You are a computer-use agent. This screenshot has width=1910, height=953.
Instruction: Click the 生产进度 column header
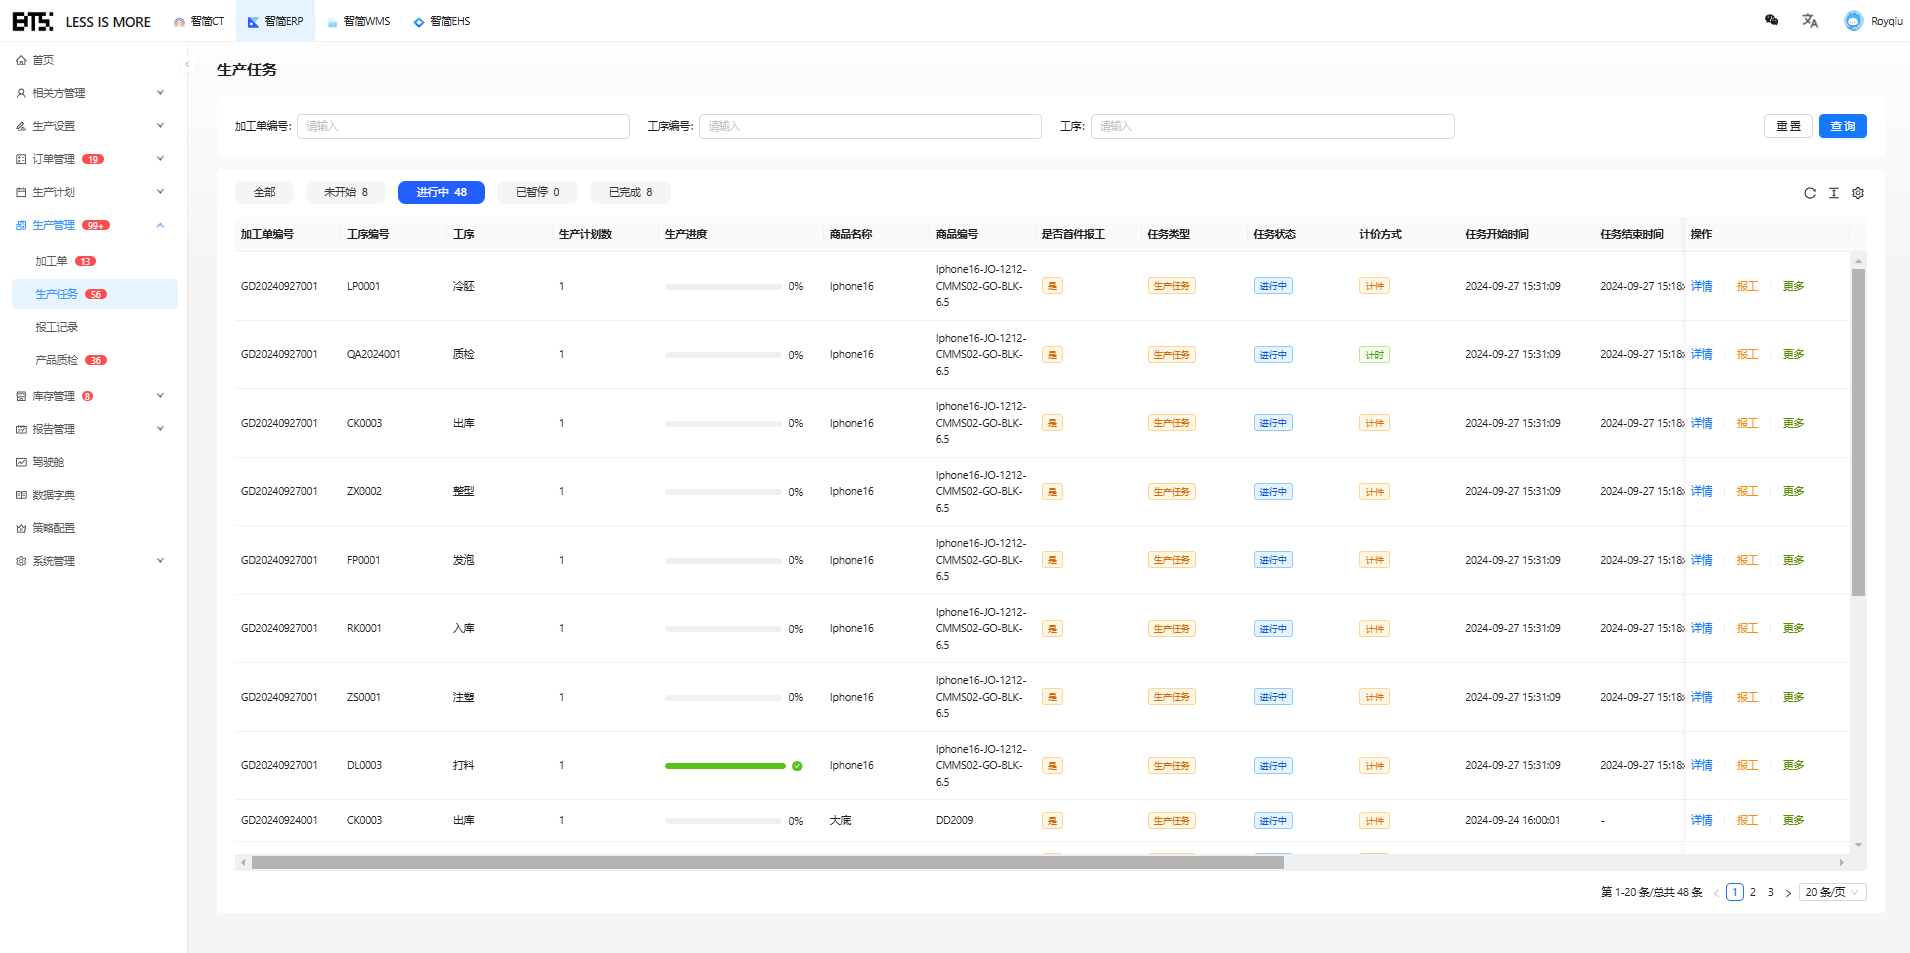coord(686,234)
